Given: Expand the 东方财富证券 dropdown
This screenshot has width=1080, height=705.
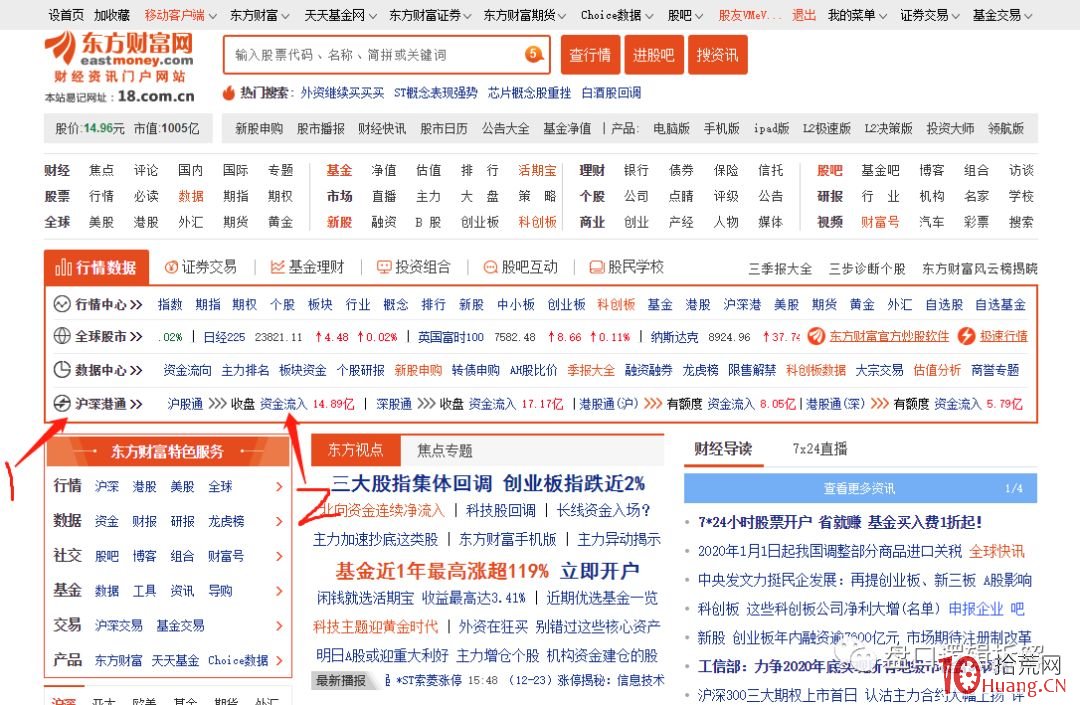Looking at the screenshot, I should point(467,16).
